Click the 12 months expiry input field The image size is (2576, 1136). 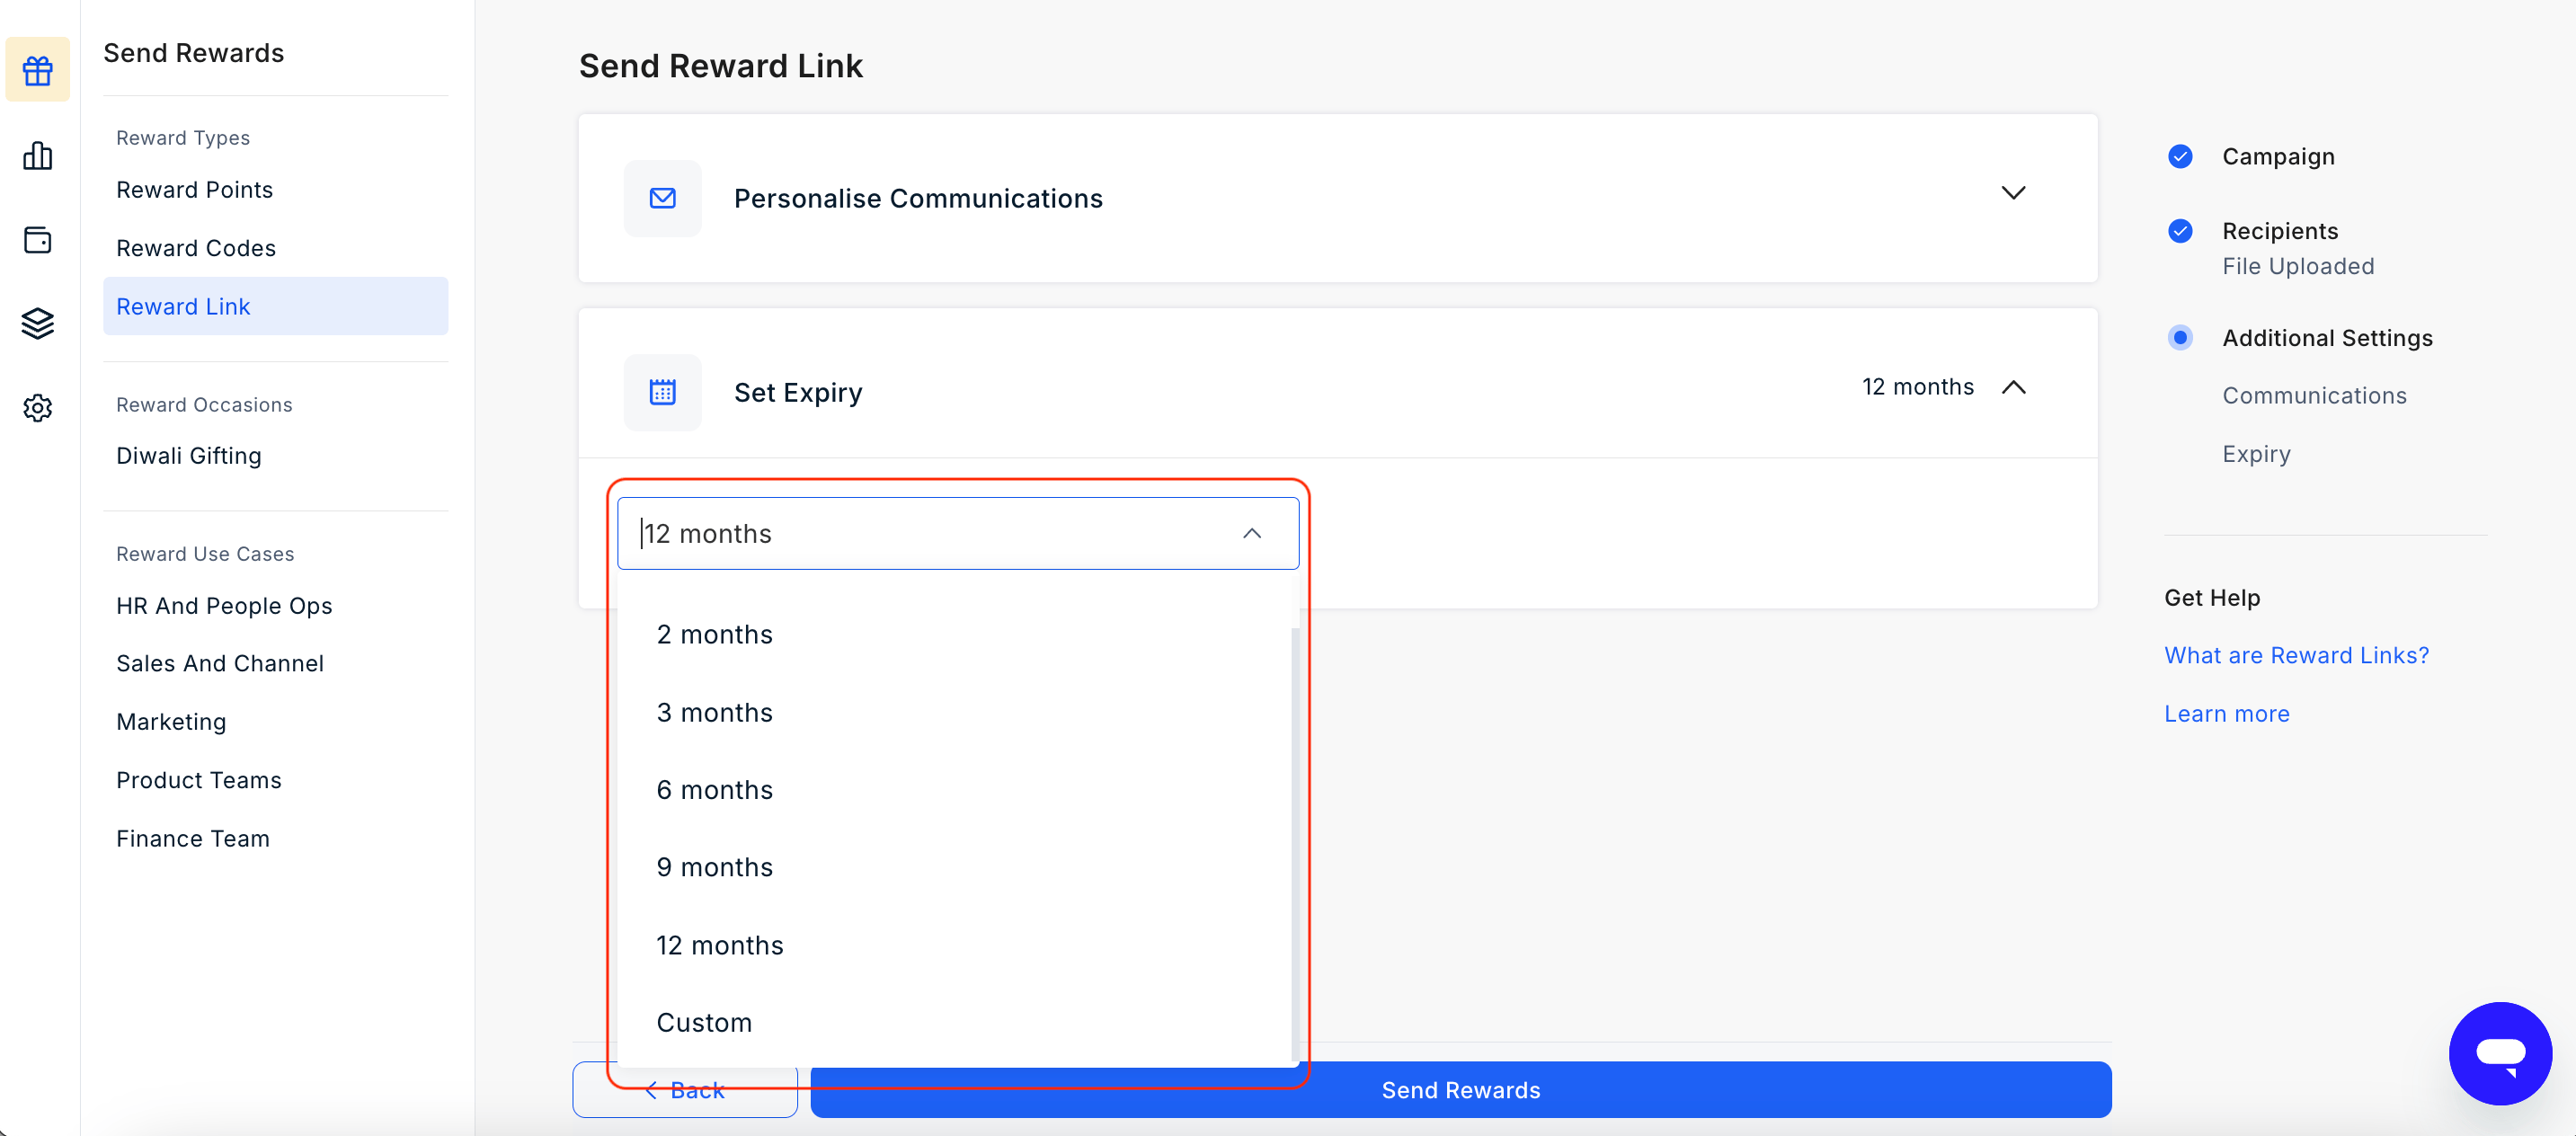[957, 534]
